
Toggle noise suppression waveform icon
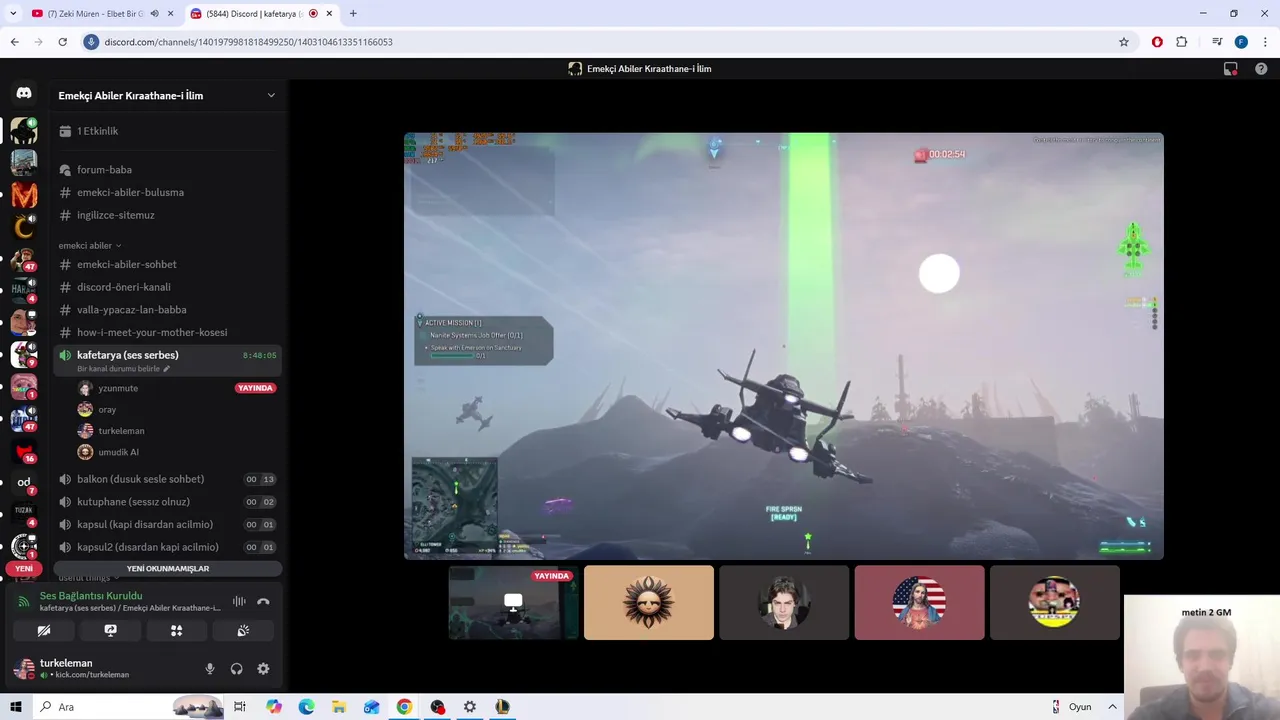pos(239,601)
